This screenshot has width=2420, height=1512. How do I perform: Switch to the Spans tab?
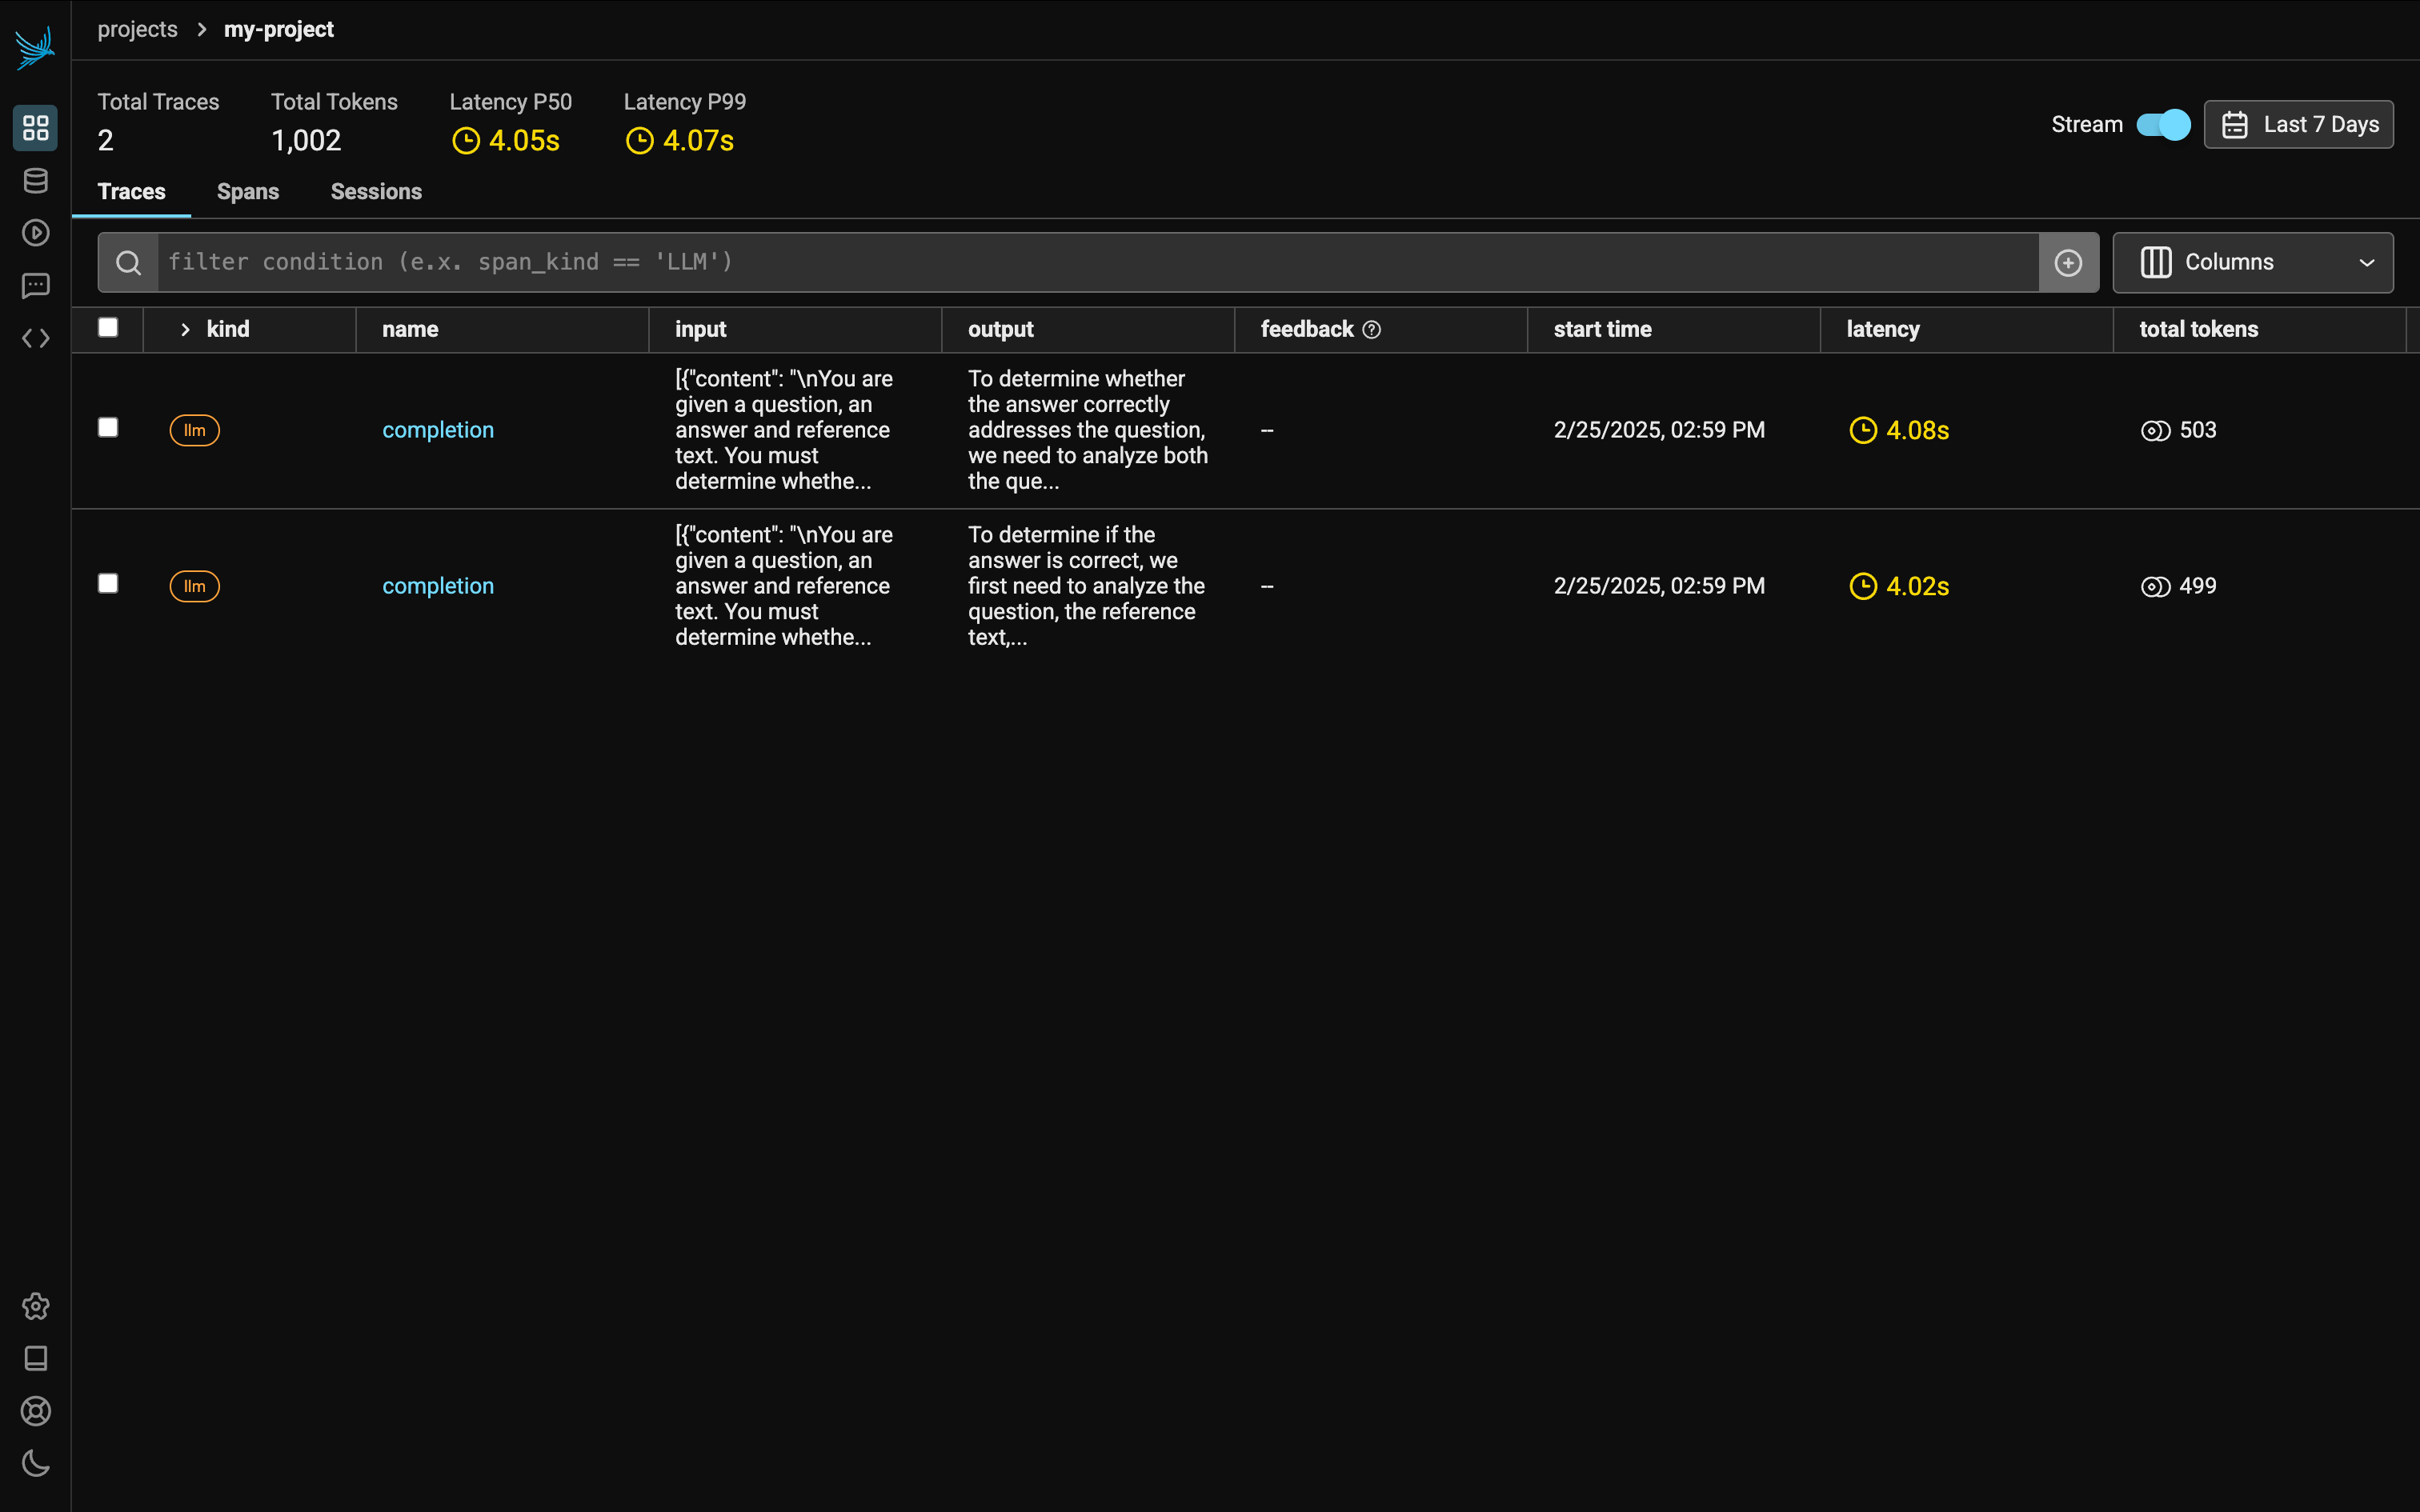tap(248, 192)
